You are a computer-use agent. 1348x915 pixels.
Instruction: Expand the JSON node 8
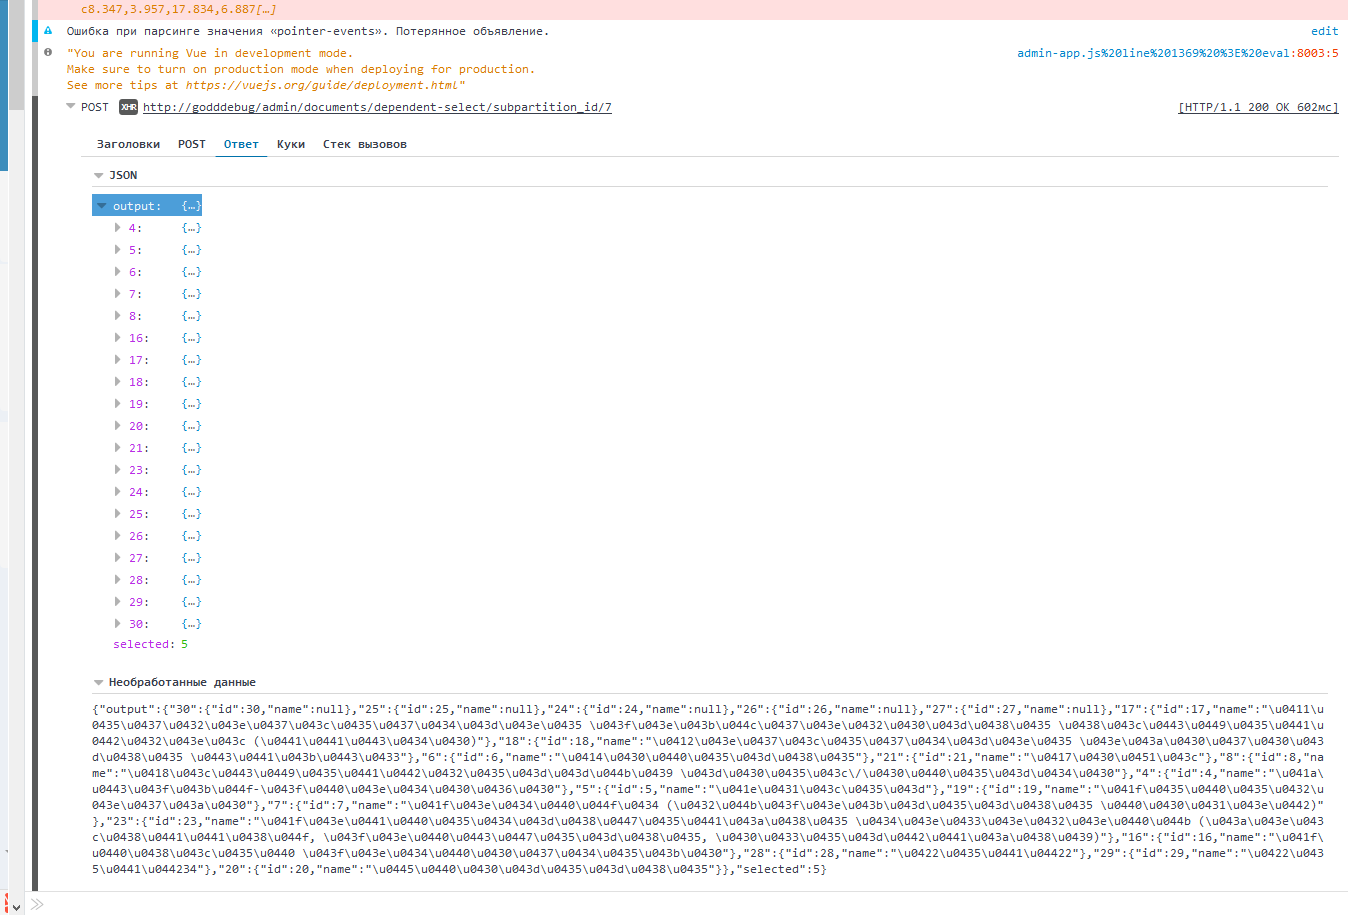118,316
